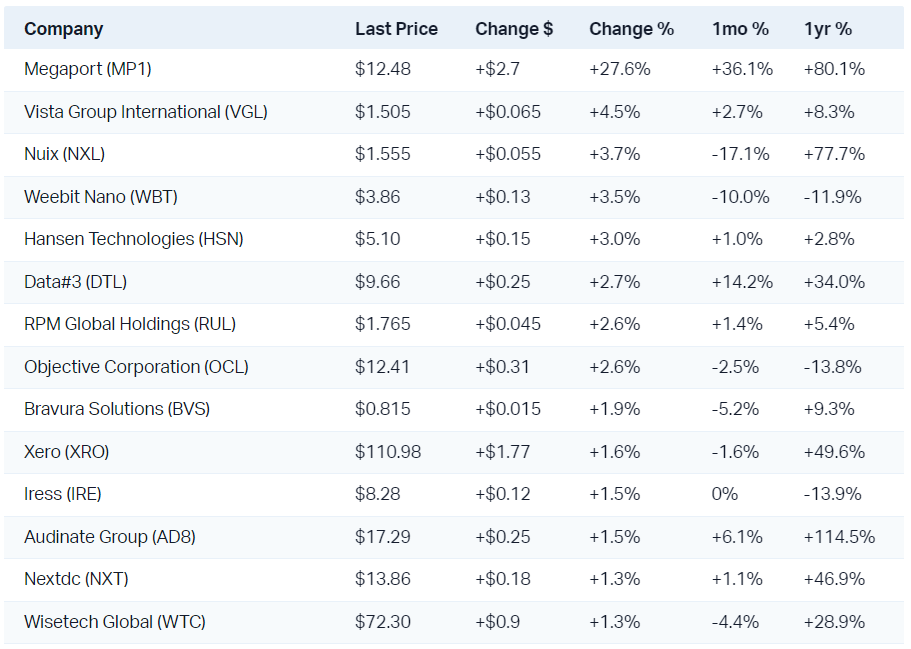Click the Xero (XRO) company name
The width and height of the screenshot is (911, 649).
pos(67,452)
